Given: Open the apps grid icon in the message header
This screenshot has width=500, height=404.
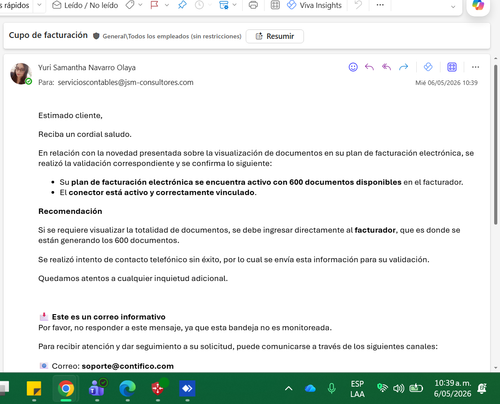Looking at the screenshot, I should click(452, 67).
